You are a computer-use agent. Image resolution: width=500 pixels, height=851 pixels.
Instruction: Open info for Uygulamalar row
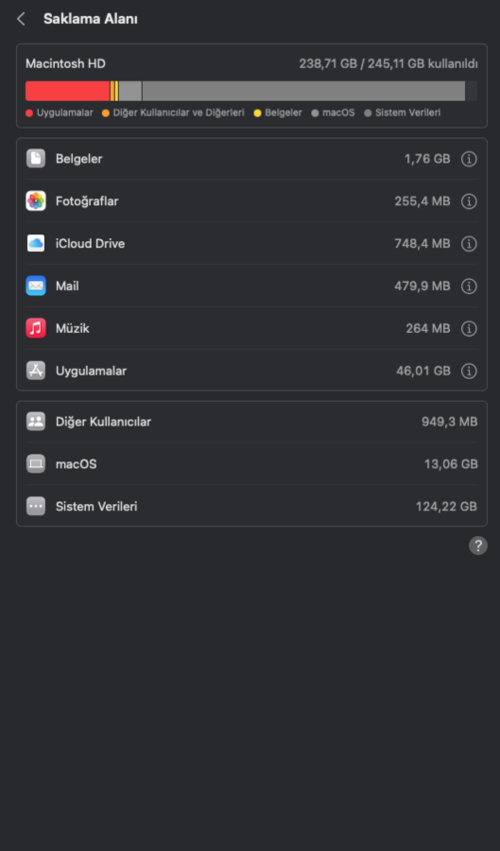(469, 371)
